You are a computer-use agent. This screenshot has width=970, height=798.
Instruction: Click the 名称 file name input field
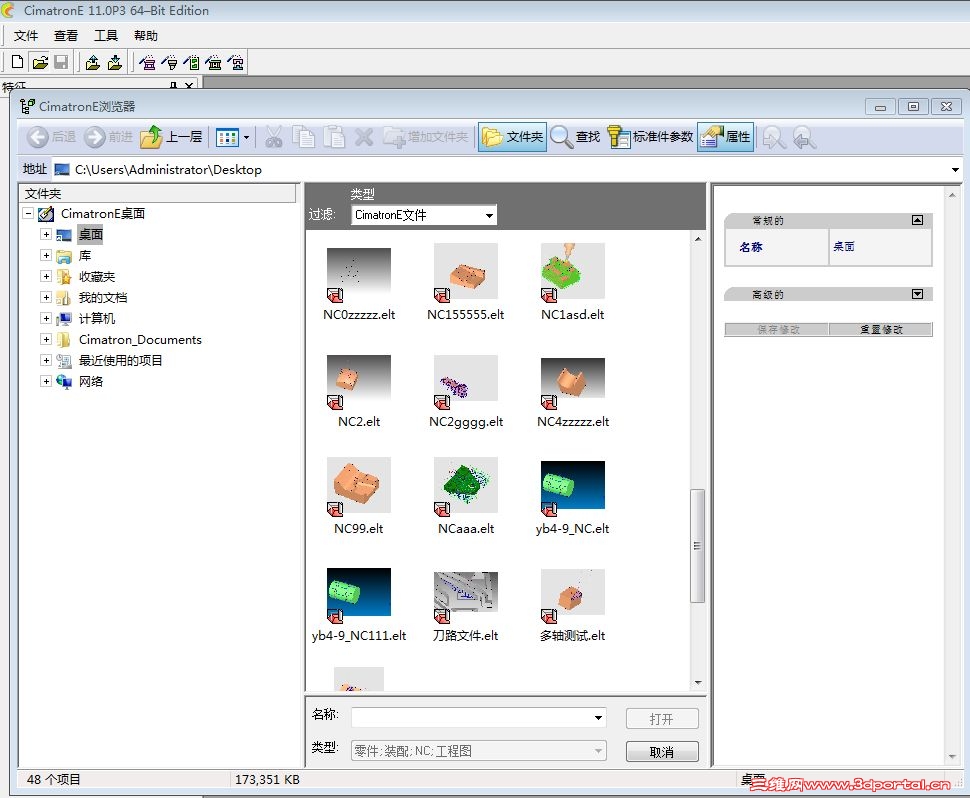point(478,718)
